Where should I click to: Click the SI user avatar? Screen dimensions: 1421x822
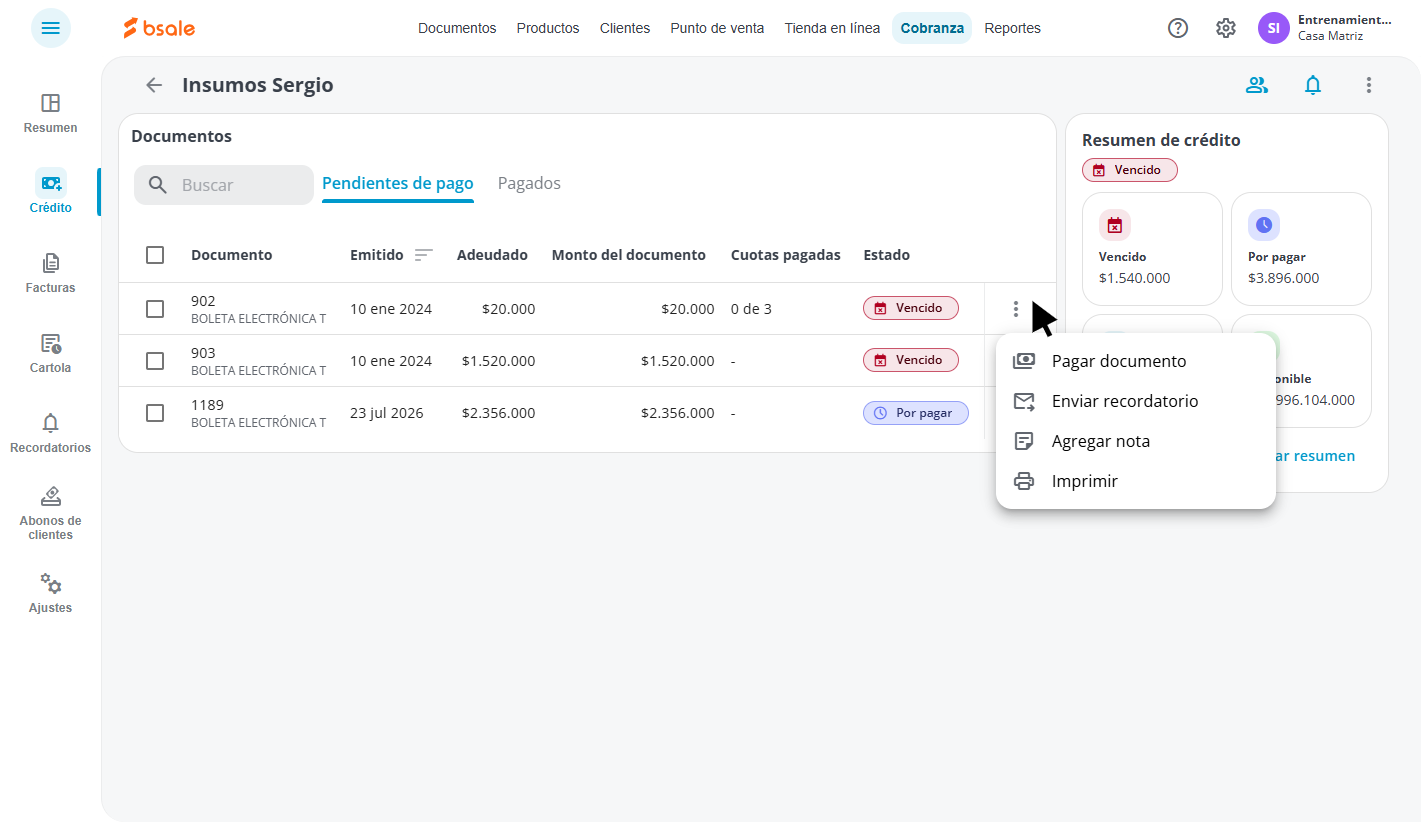pyautogui.click(x=1274, y=28)
